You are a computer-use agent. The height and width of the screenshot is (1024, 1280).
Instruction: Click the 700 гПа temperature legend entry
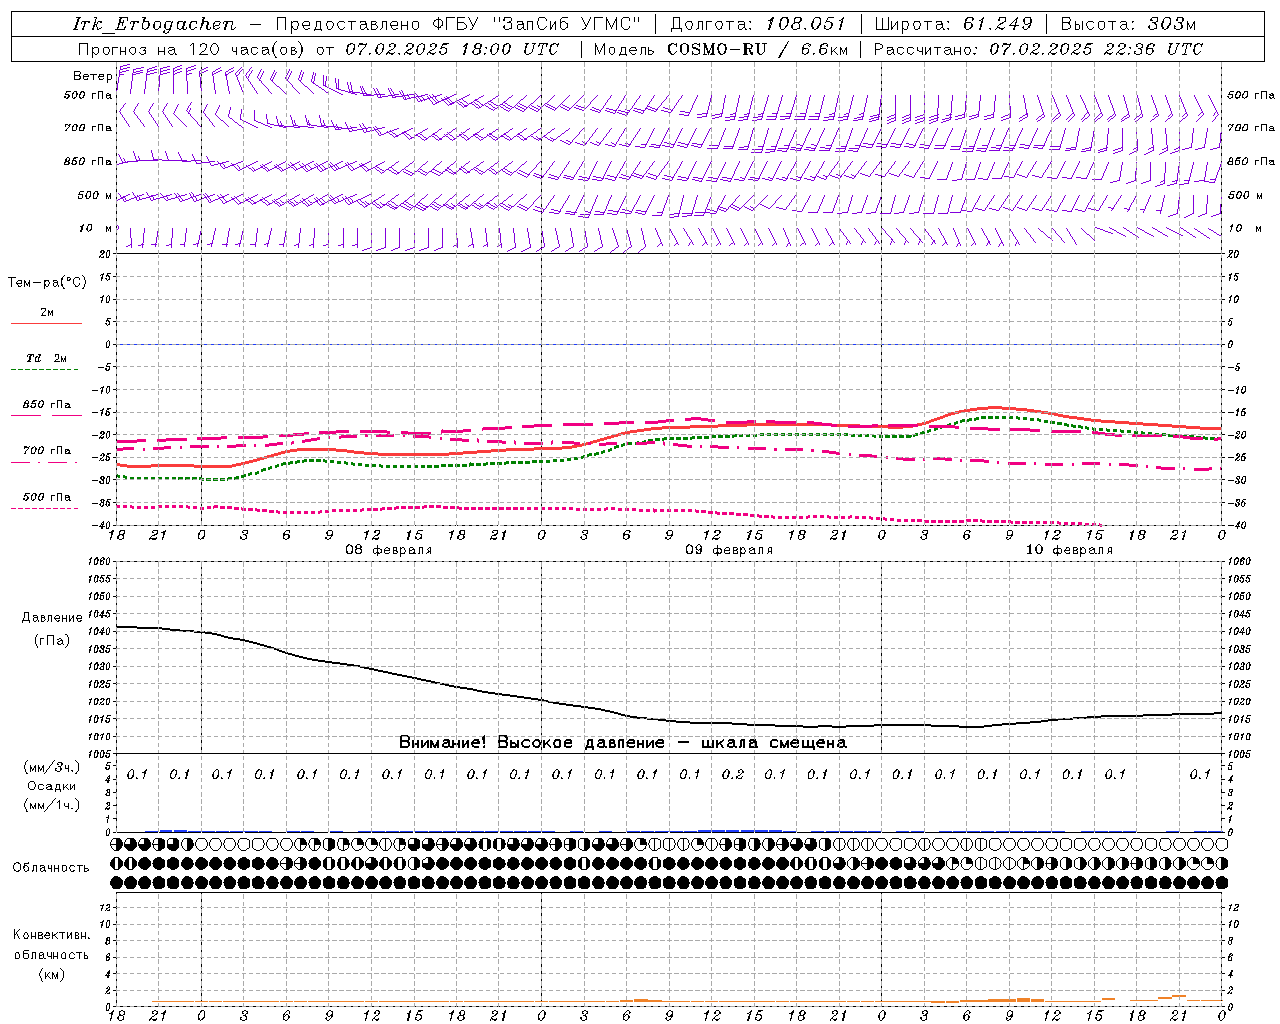click(47, 451)
